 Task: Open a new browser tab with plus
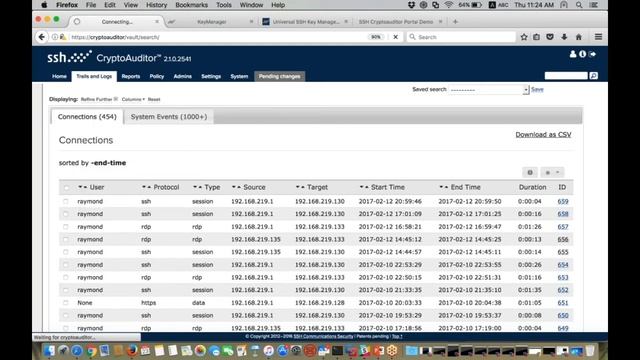455,22
